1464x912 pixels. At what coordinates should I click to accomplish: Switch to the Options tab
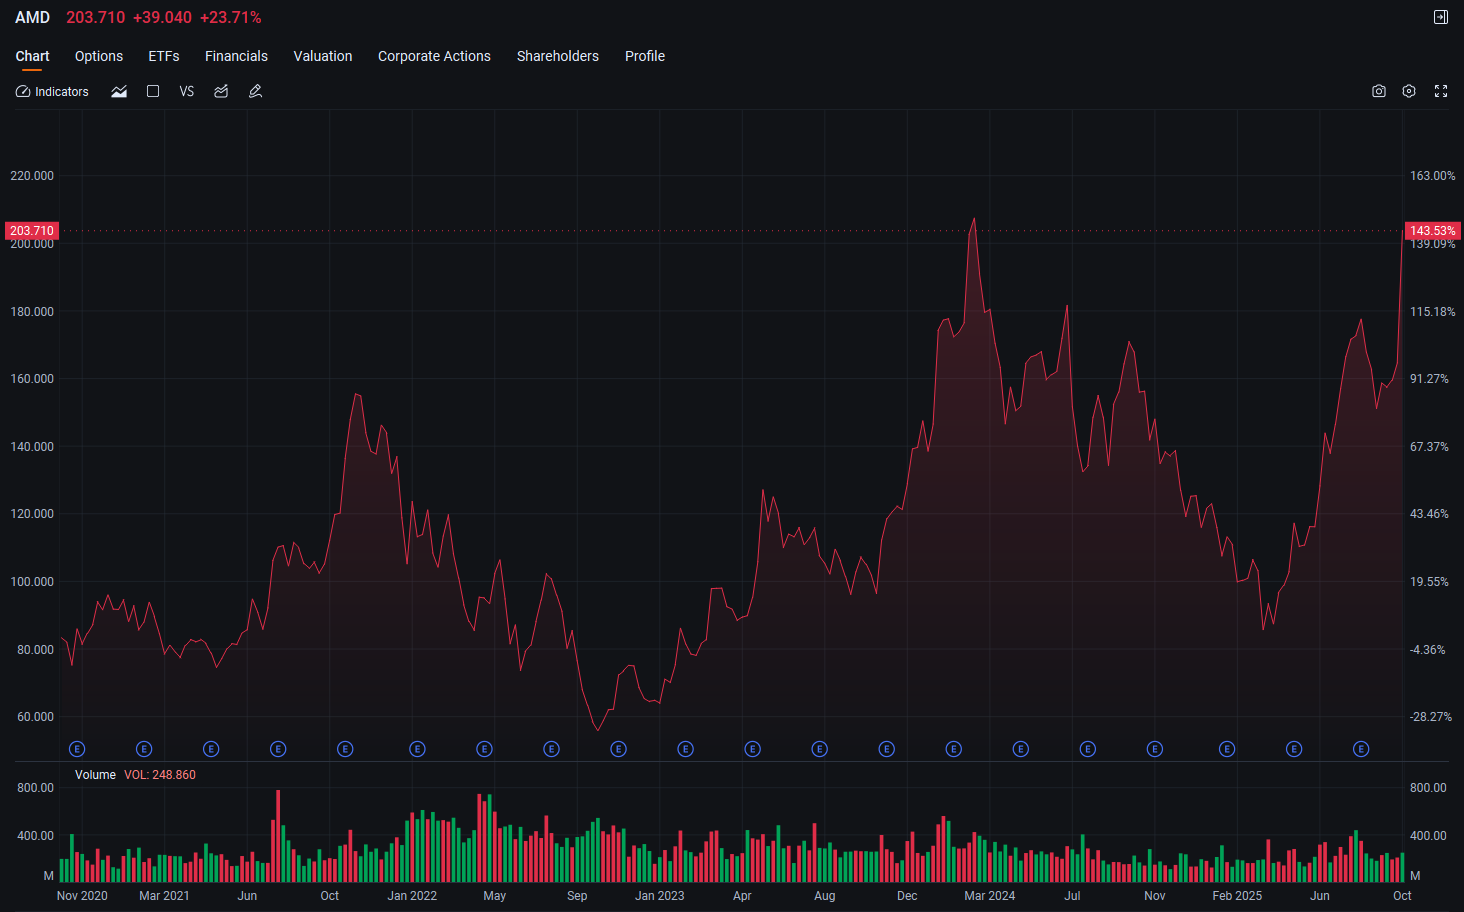pyautogui.click(x=99, y=56)
